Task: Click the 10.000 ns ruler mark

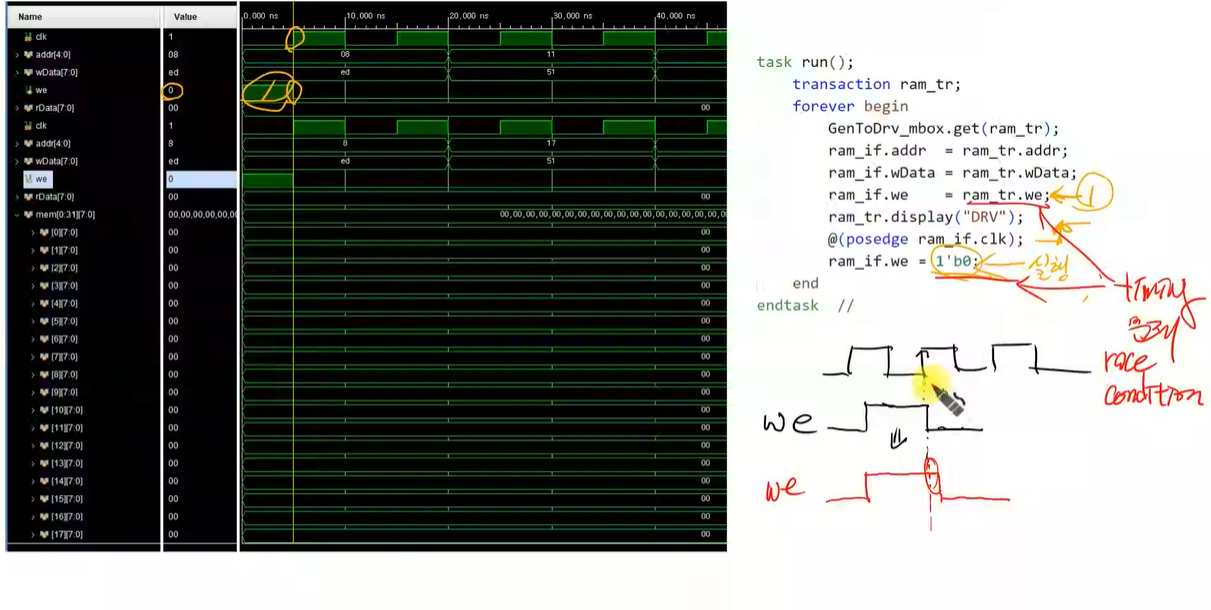Action: click(366, 16)
